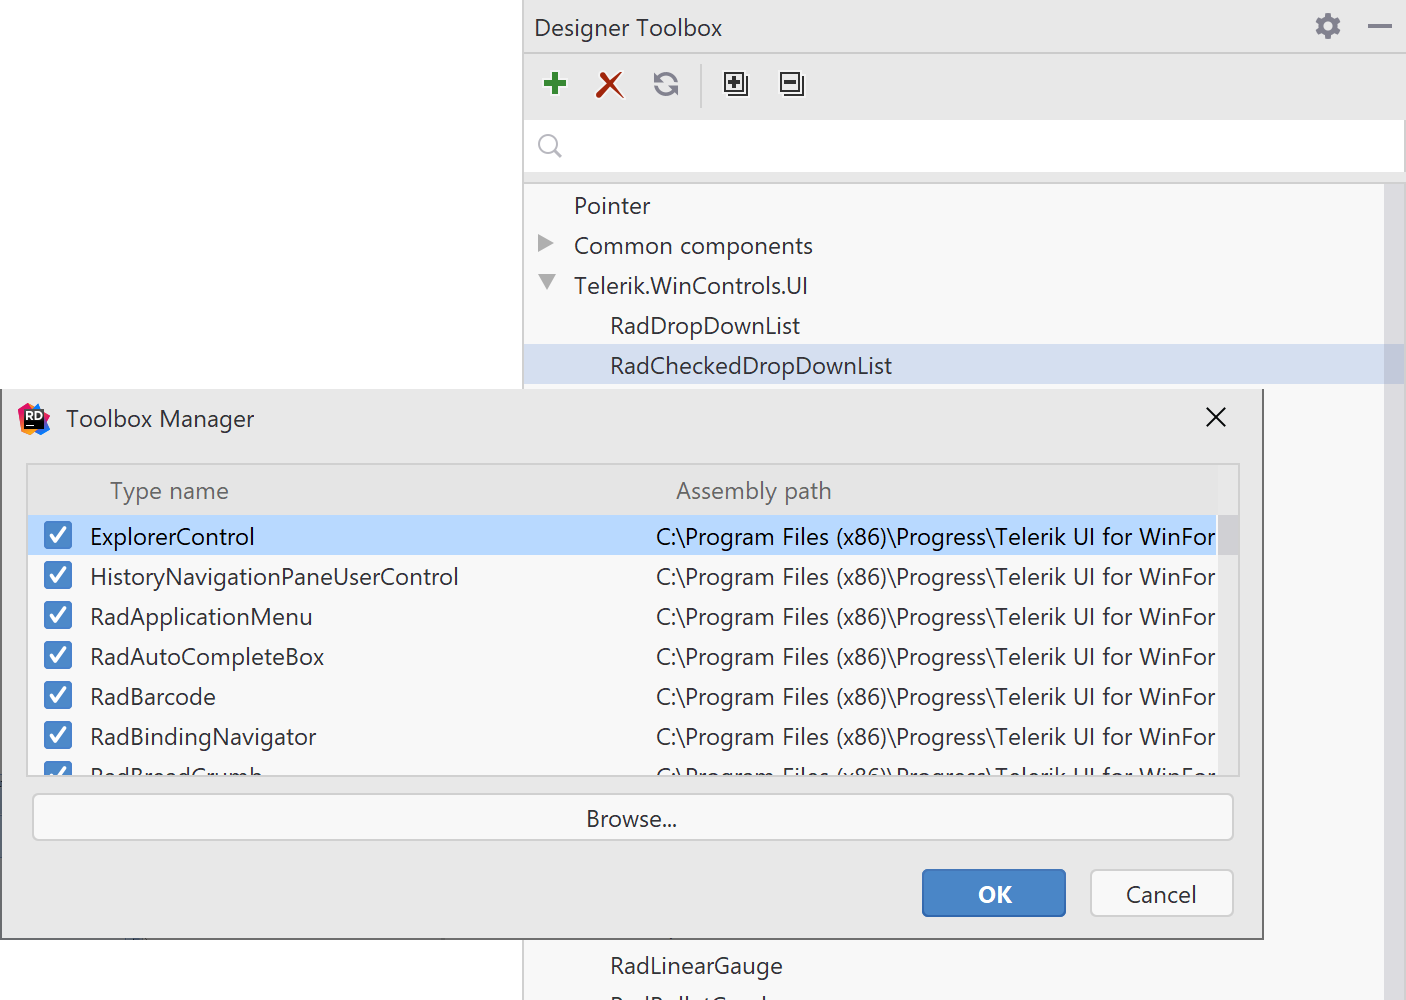The height and width of the screenshot is (1000, 1406).
Task: Close the Toolbox Manager dialog
Action: tap(1216, 417)
